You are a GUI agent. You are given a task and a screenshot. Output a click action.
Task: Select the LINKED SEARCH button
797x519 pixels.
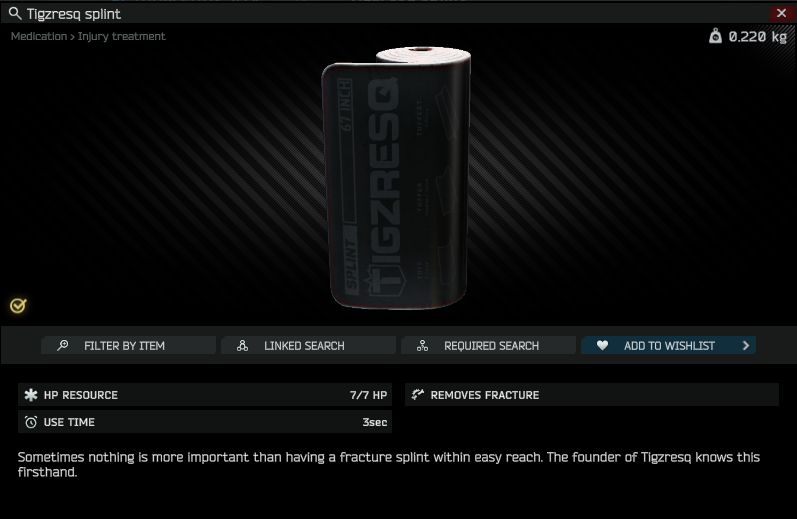(x=308, y=346)
